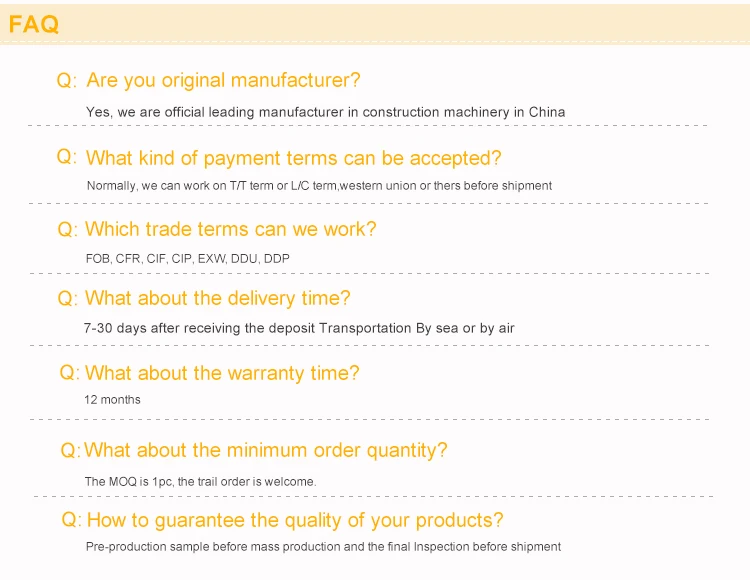Image resolution: width=750 pixels, height=580 pixels.
Task: Click the Q: marker before quality guarantee
Action: coord(72,520)
